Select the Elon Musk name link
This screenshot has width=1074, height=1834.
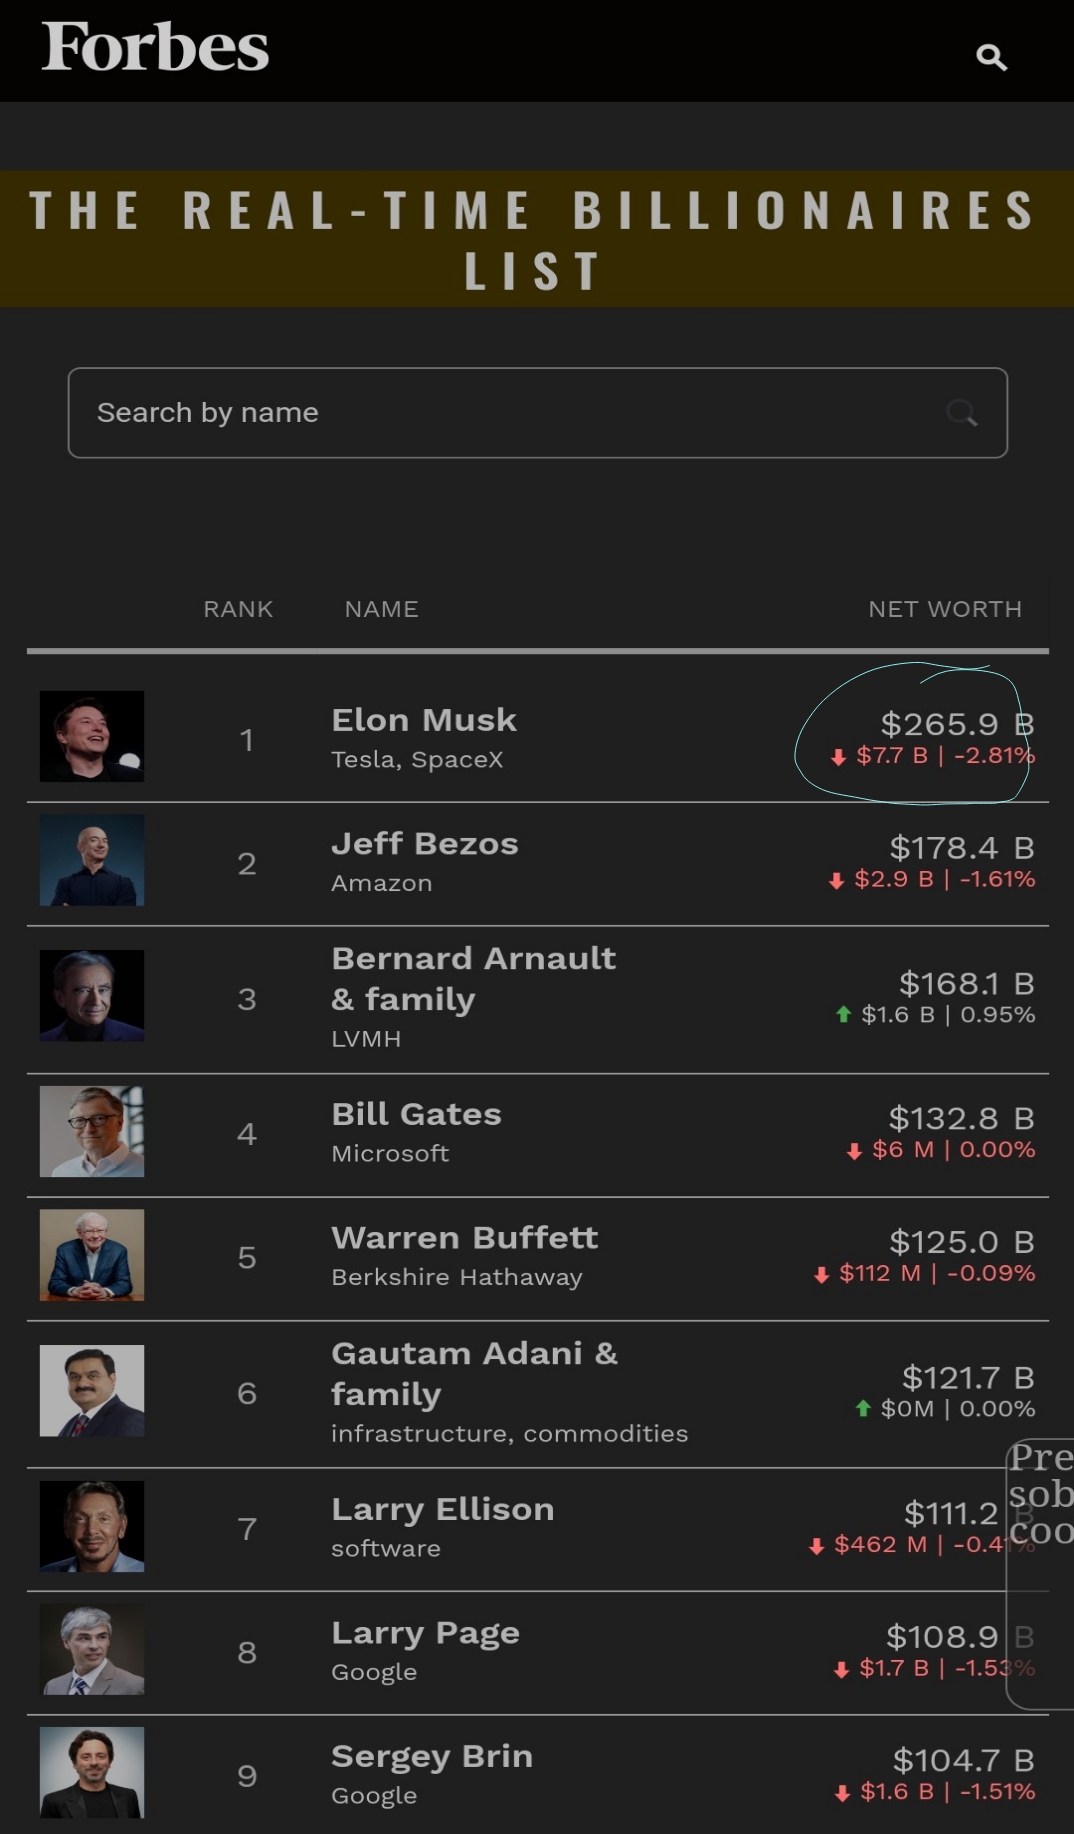click(424, 720)
